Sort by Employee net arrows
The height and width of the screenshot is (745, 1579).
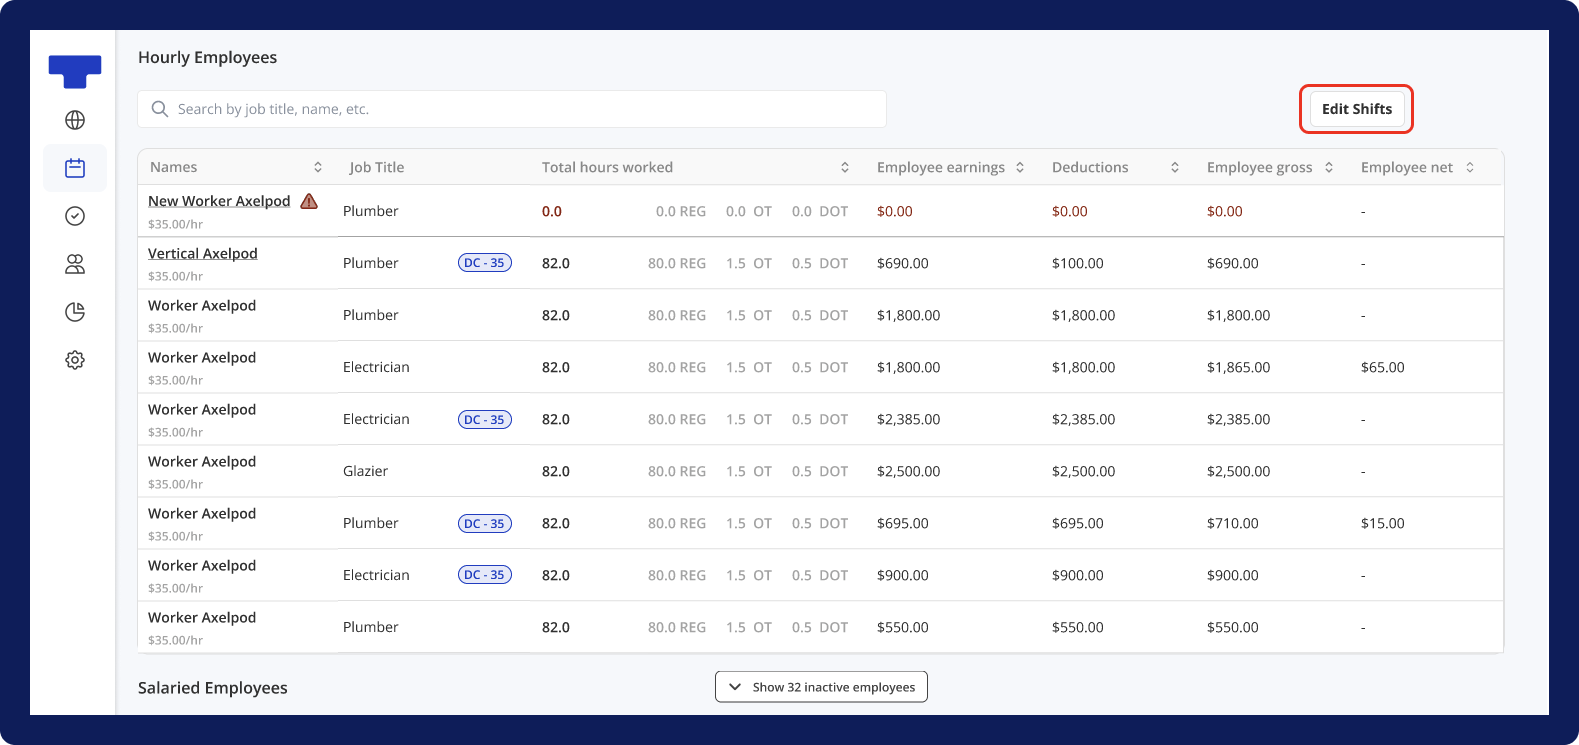pos(1470,167)
